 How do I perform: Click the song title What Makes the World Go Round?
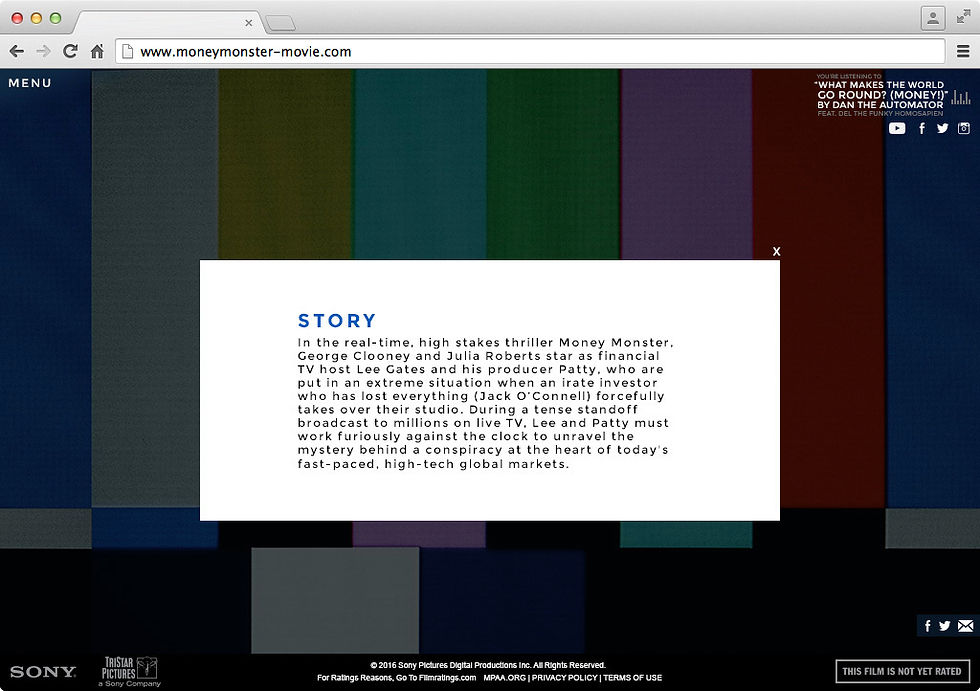(x=881, y=90)
